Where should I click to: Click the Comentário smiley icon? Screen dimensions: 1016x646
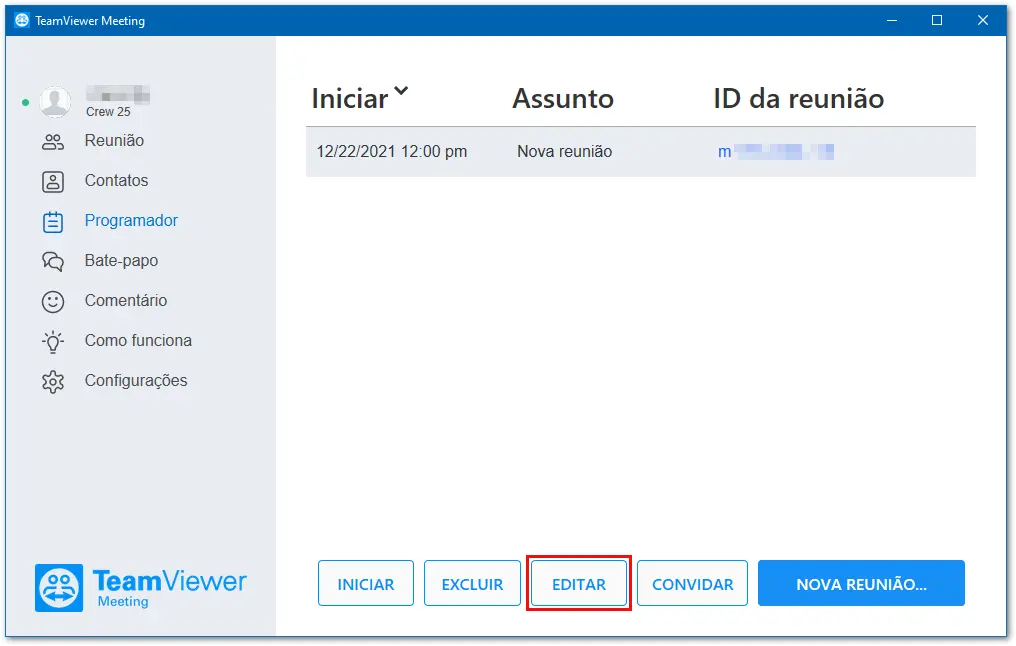(x=53, y=302)
